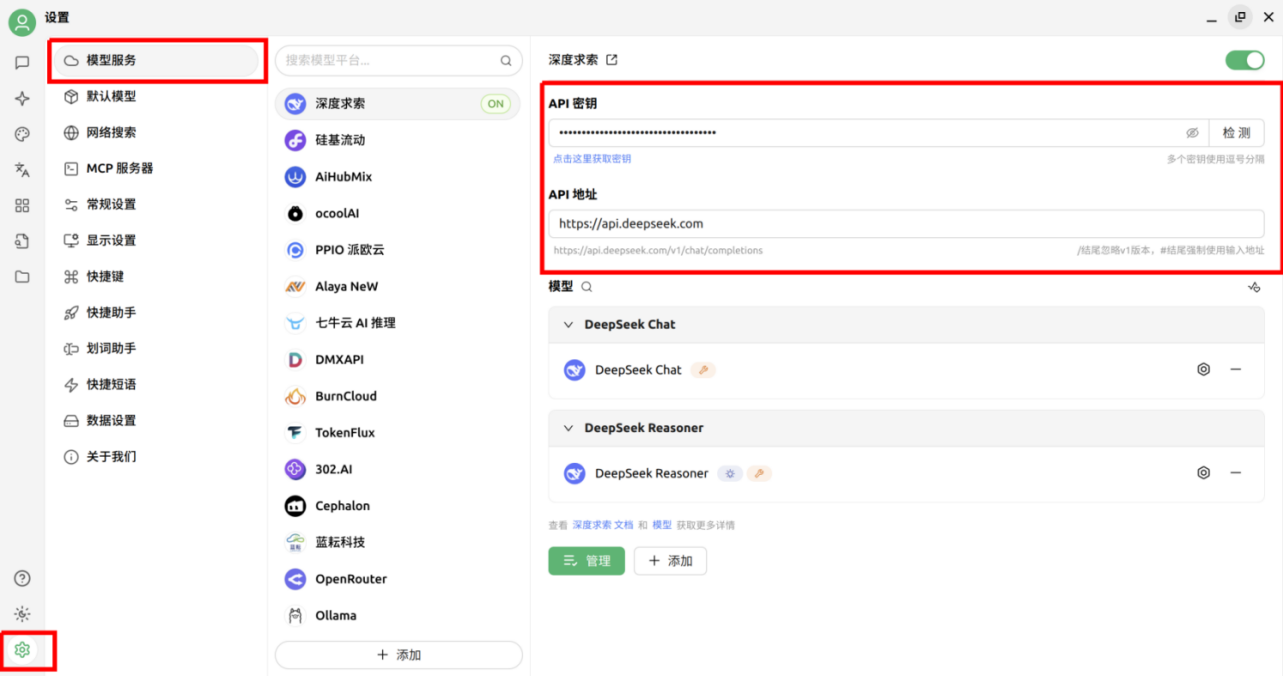Select the 深度求索 provider

point(398,104)
